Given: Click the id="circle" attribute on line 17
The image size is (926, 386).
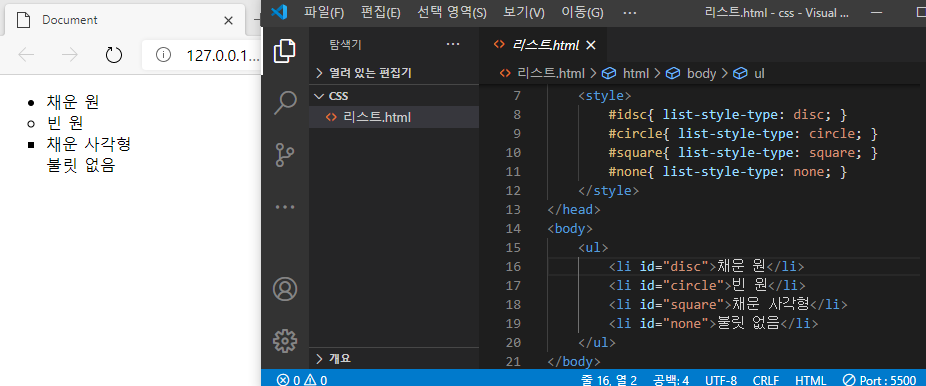Looking at the screenshot, I should pyautogui.click(x=682, y=285).
